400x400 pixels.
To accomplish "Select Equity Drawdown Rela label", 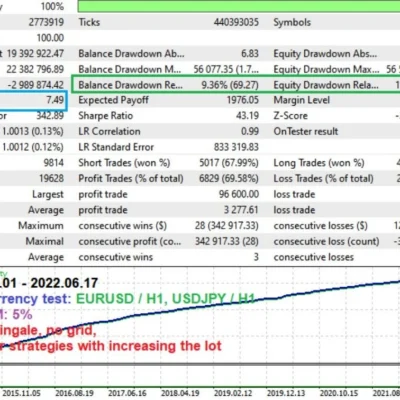I will click(326, 85).
